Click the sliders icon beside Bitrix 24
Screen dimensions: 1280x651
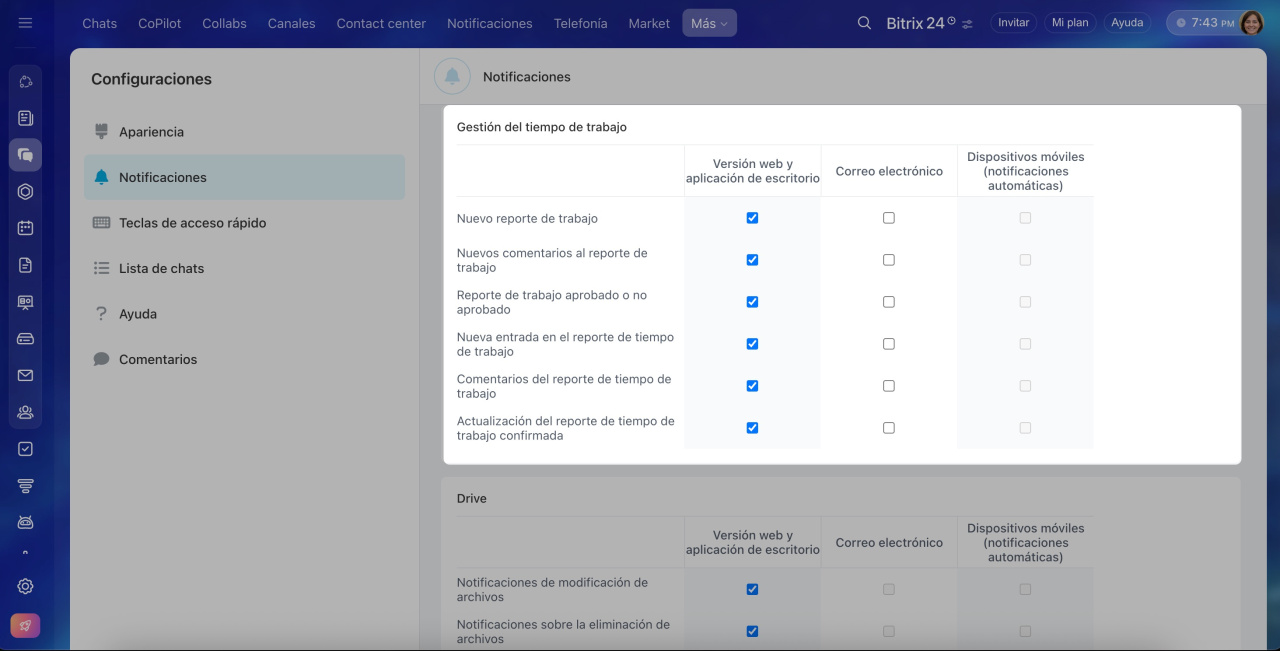click(967, 24)
